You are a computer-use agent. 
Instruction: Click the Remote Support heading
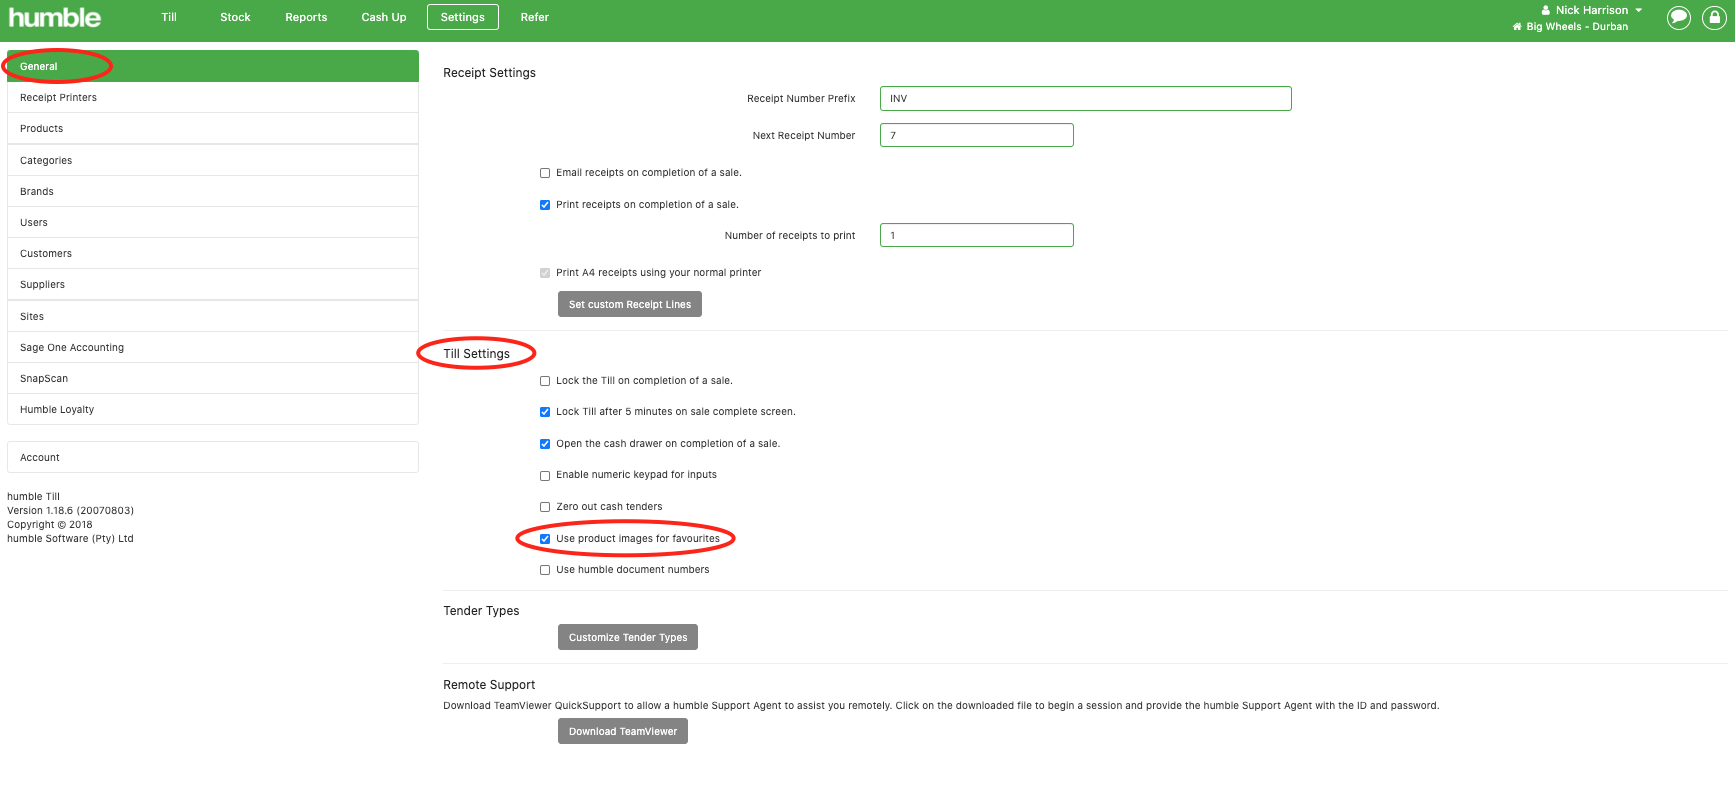pyautogui.click(x=489, y=685)
